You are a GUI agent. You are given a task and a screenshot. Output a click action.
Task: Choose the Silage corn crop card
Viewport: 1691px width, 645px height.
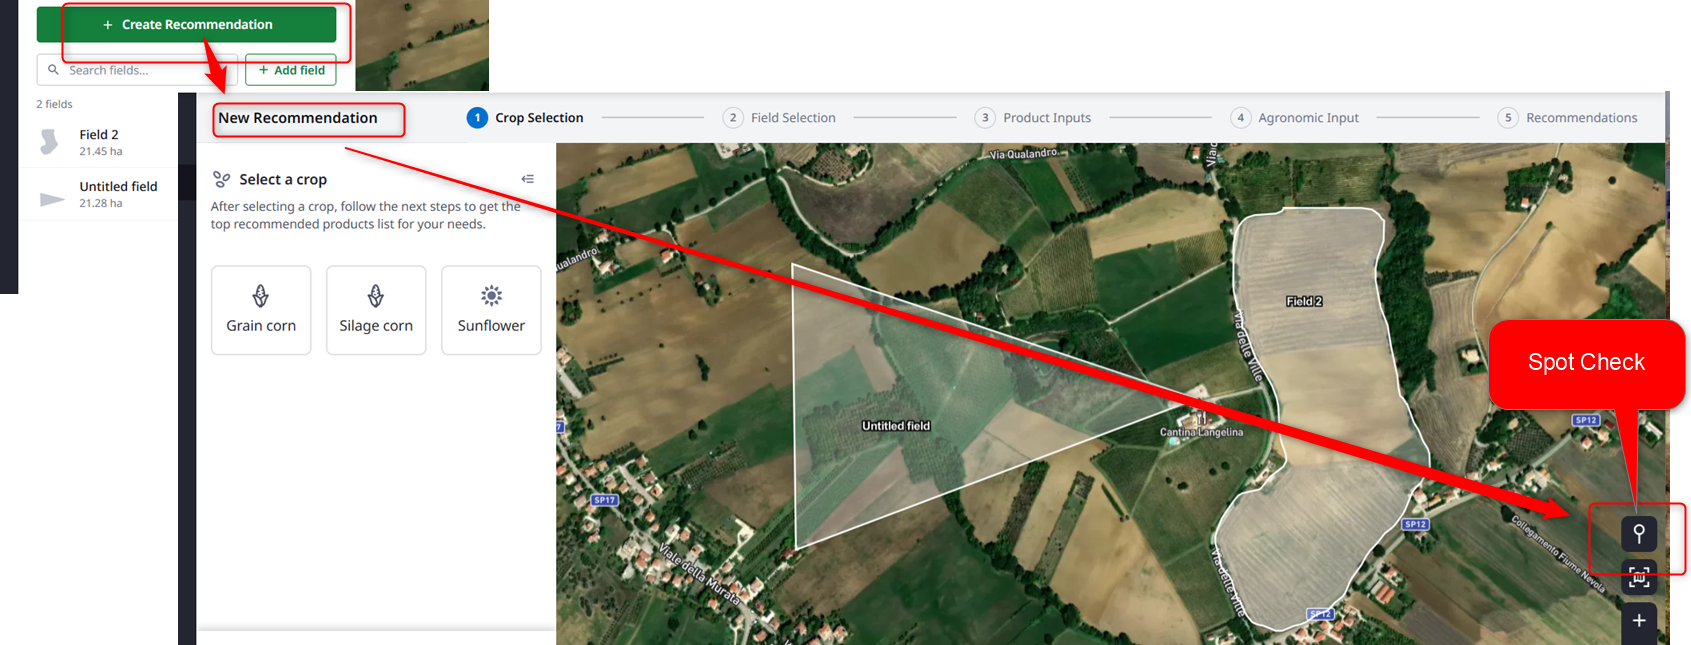[x=376, y=310]
